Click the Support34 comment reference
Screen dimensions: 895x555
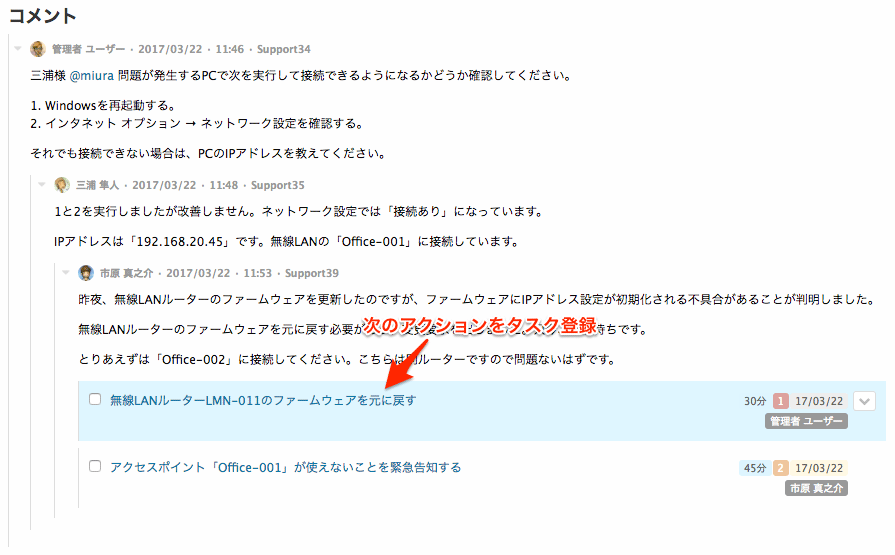(x=284, y=49)
